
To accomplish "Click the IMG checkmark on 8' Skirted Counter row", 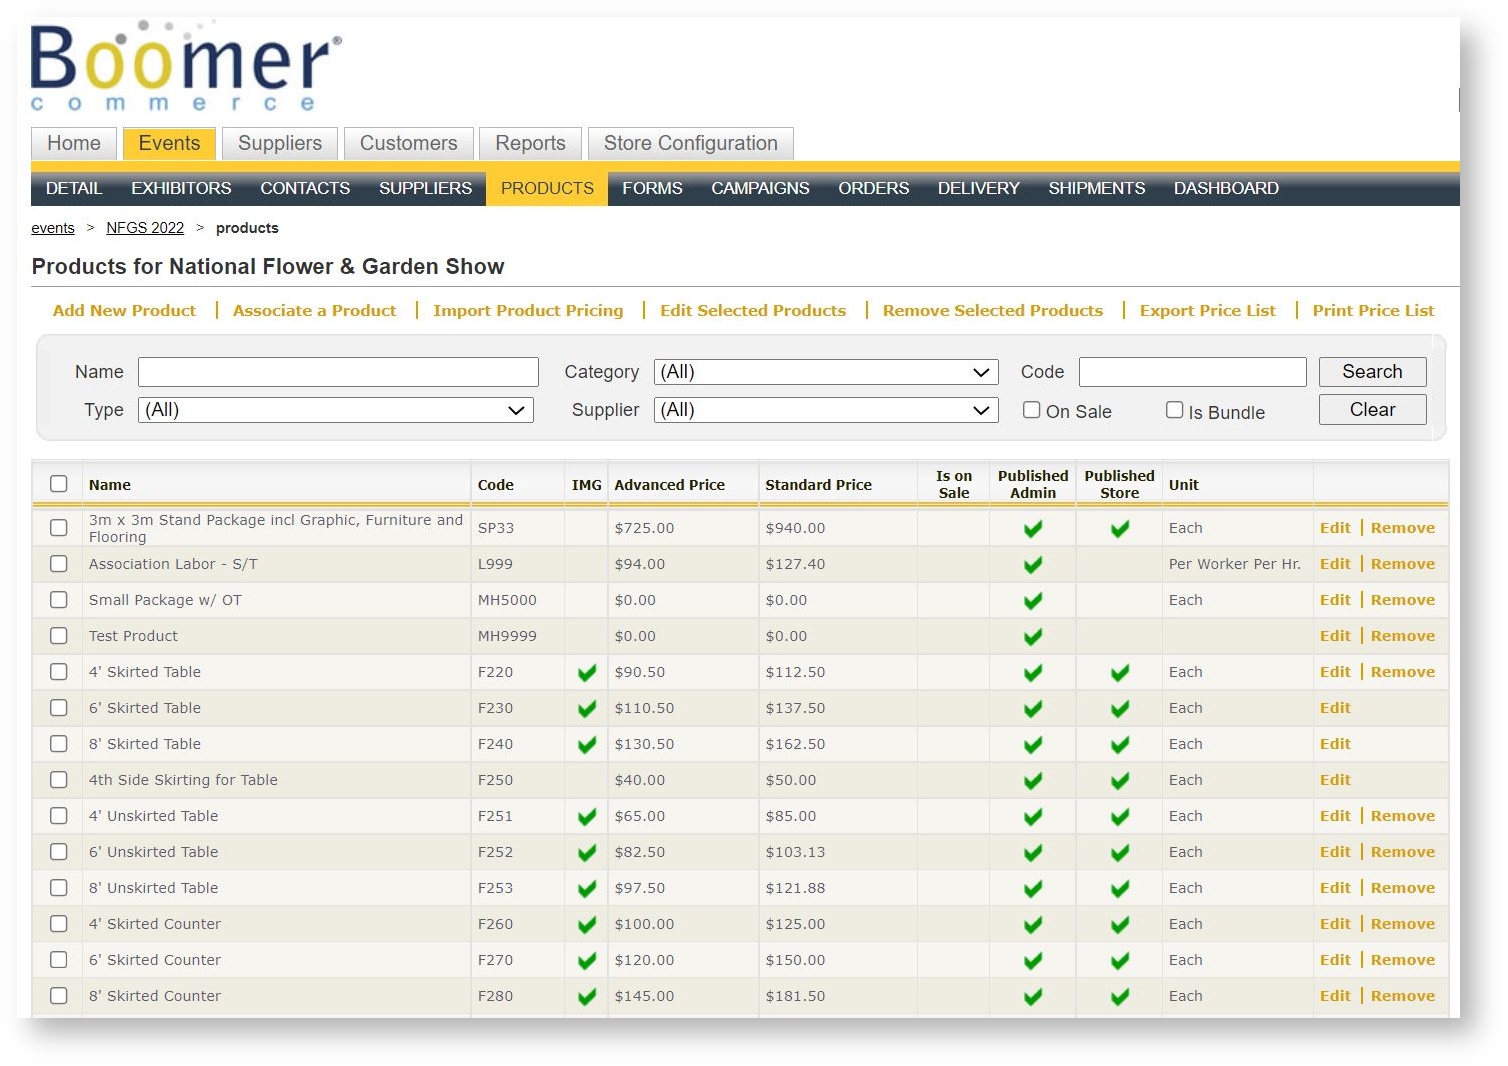I will (x=587, y=996).
